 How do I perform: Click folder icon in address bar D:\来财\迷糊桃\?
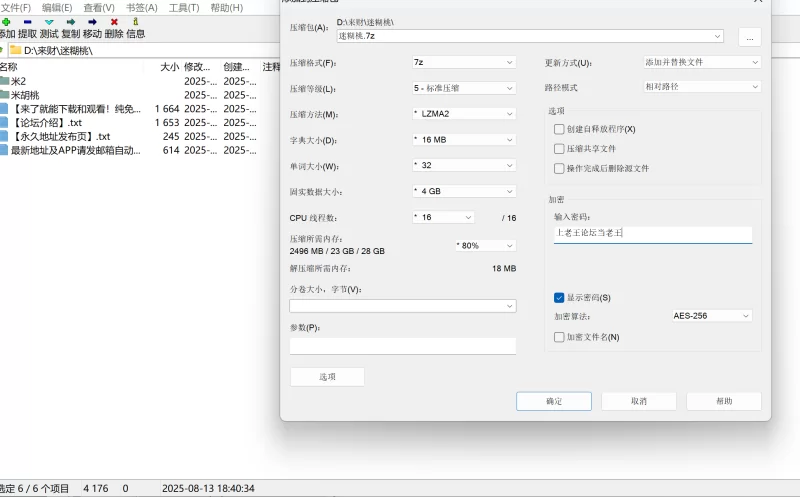(15, 50)
